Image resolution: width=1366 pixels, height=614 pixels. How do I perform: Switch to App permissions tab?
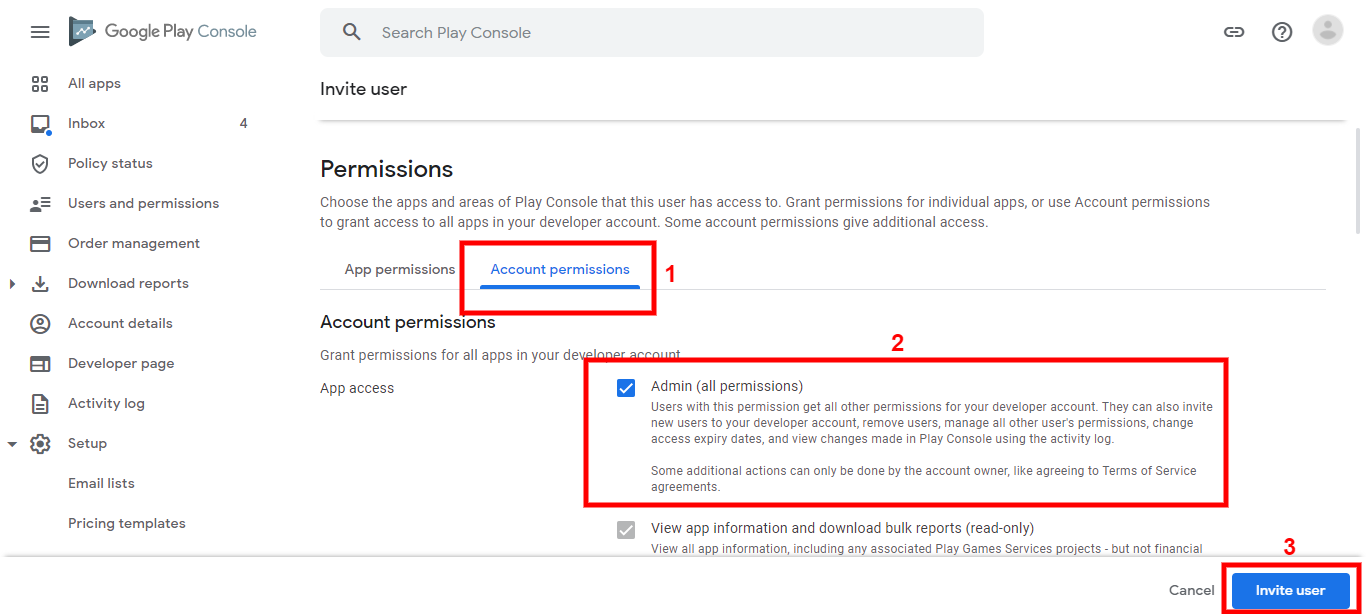click(400, 269)
